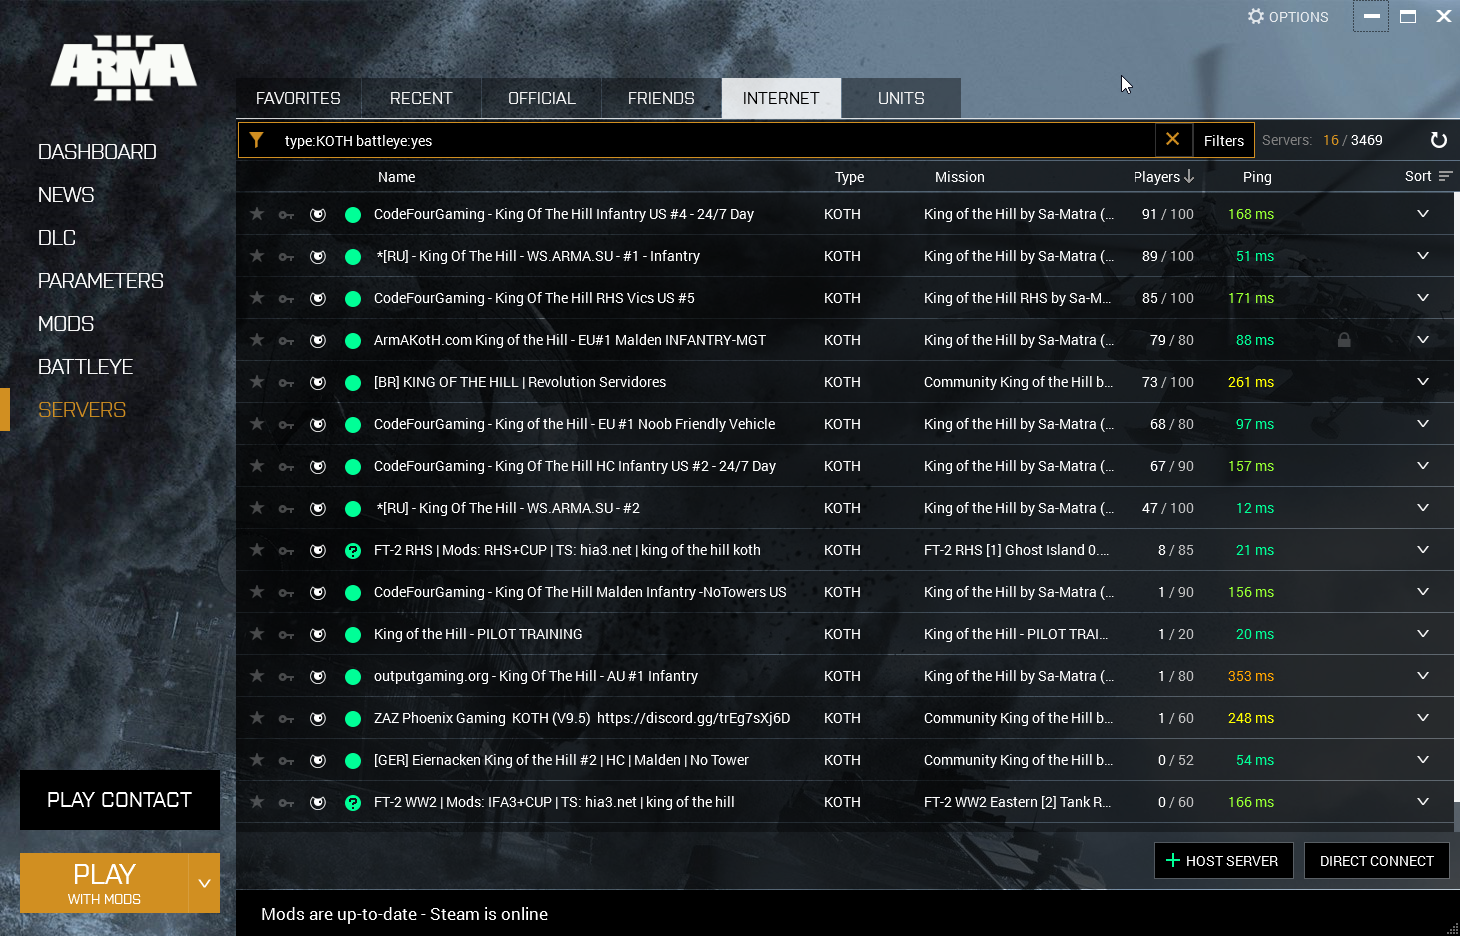Open the Filters panel
This screenshot has height=936, width=1460.
1223,140
